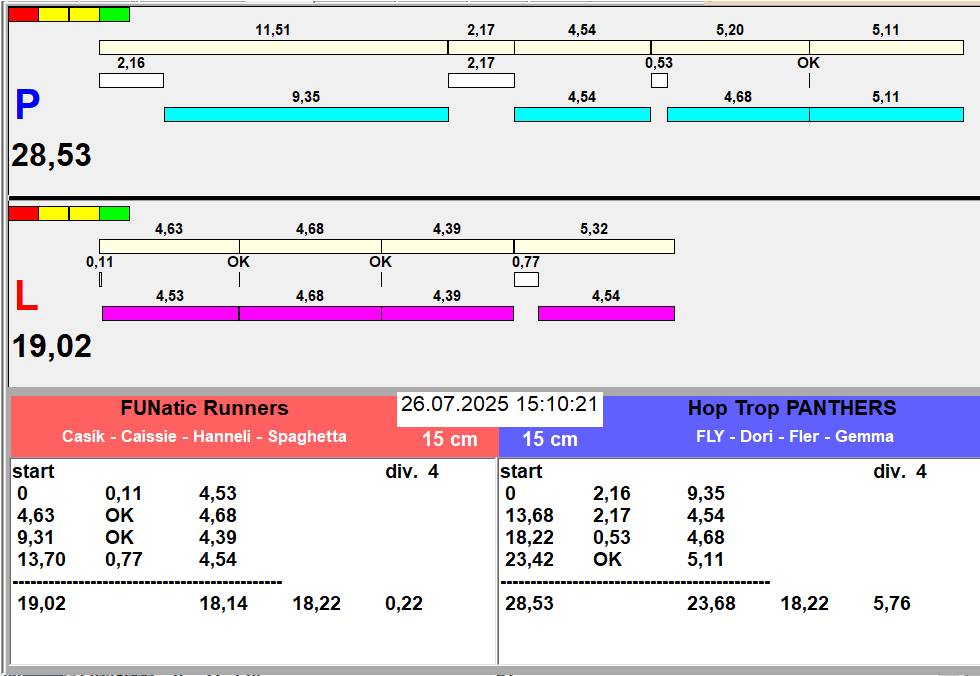Click the 0,11 cell in left table
Viewport: 980px width, 676px height.
point(124,494)
